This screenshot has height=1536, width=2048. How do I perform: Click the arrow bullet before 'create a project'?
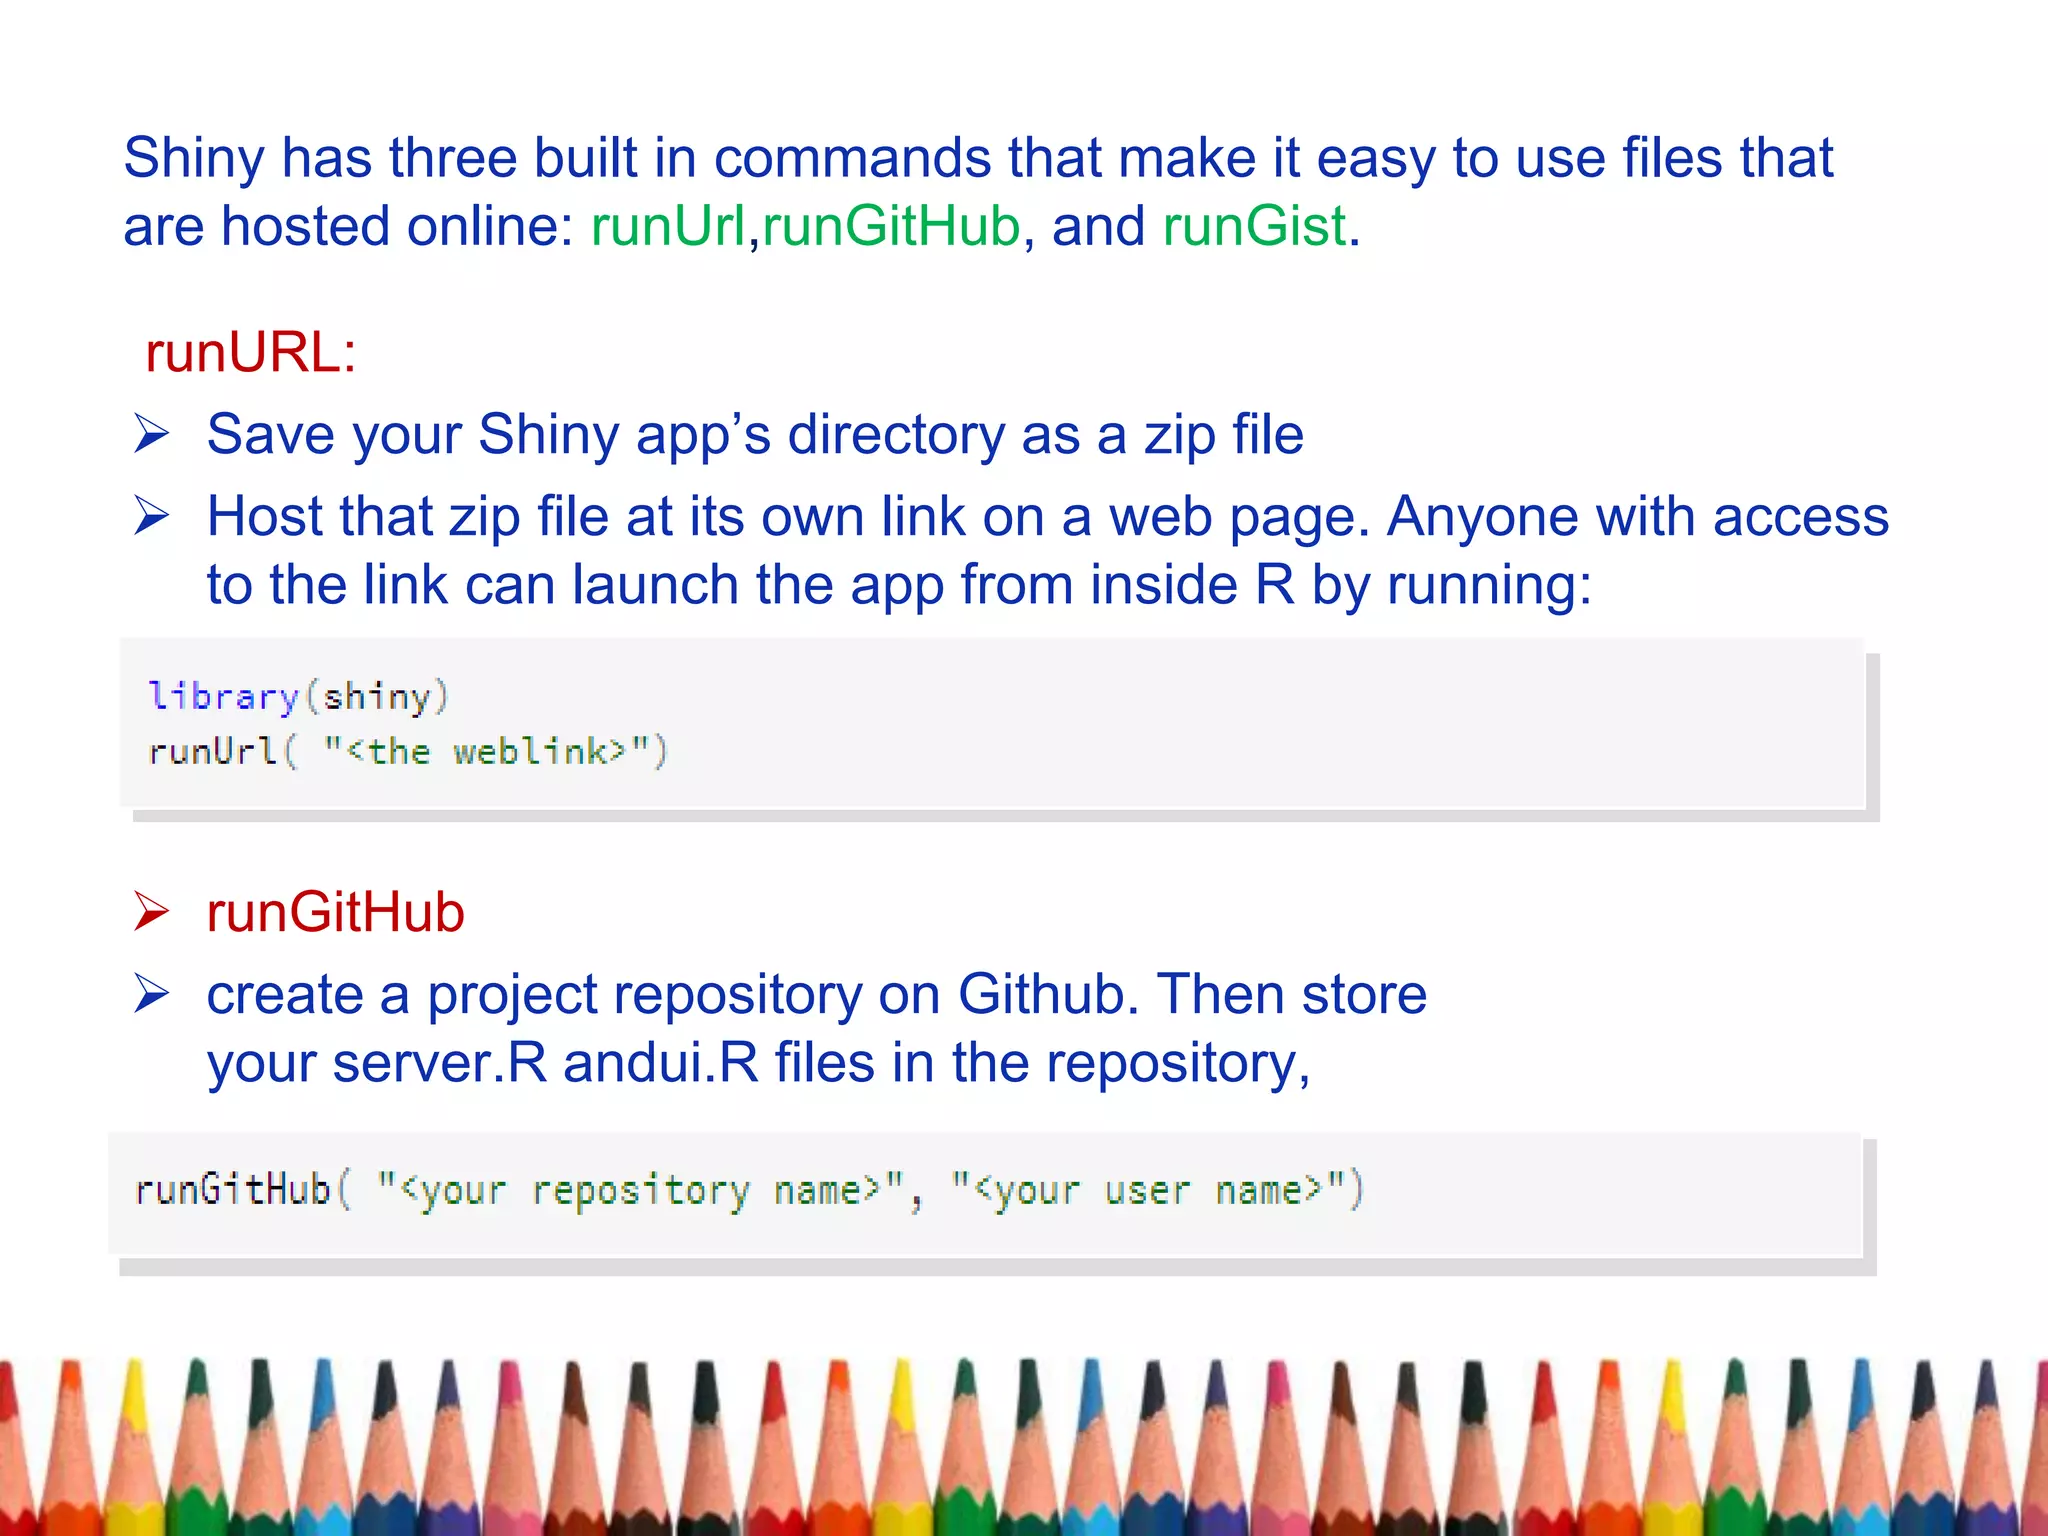coord(152,994)
